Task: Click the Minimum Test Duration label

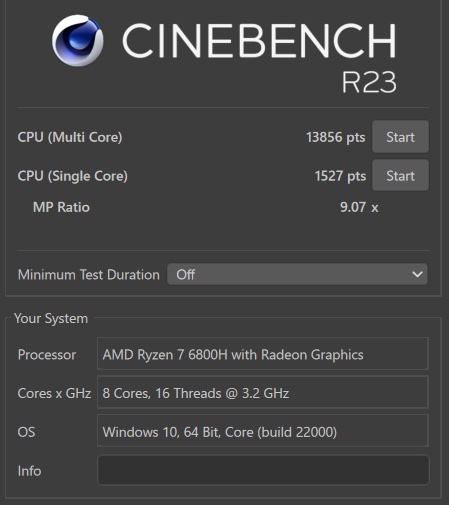Action: (89, 275)
